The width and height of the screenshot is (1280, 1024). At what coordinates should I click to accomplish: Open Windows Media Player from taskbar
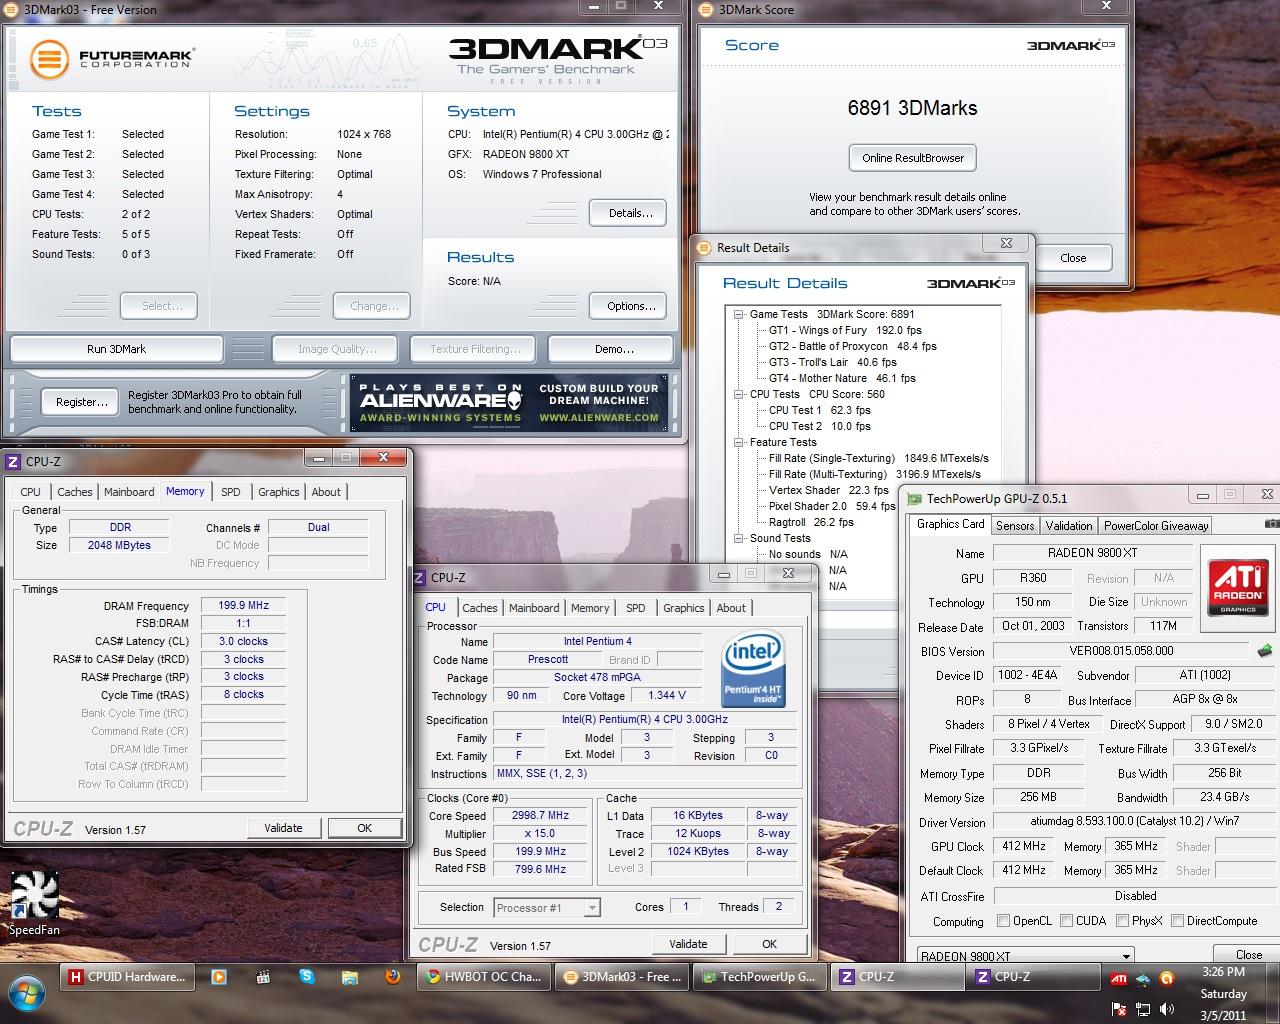[218, 977]
